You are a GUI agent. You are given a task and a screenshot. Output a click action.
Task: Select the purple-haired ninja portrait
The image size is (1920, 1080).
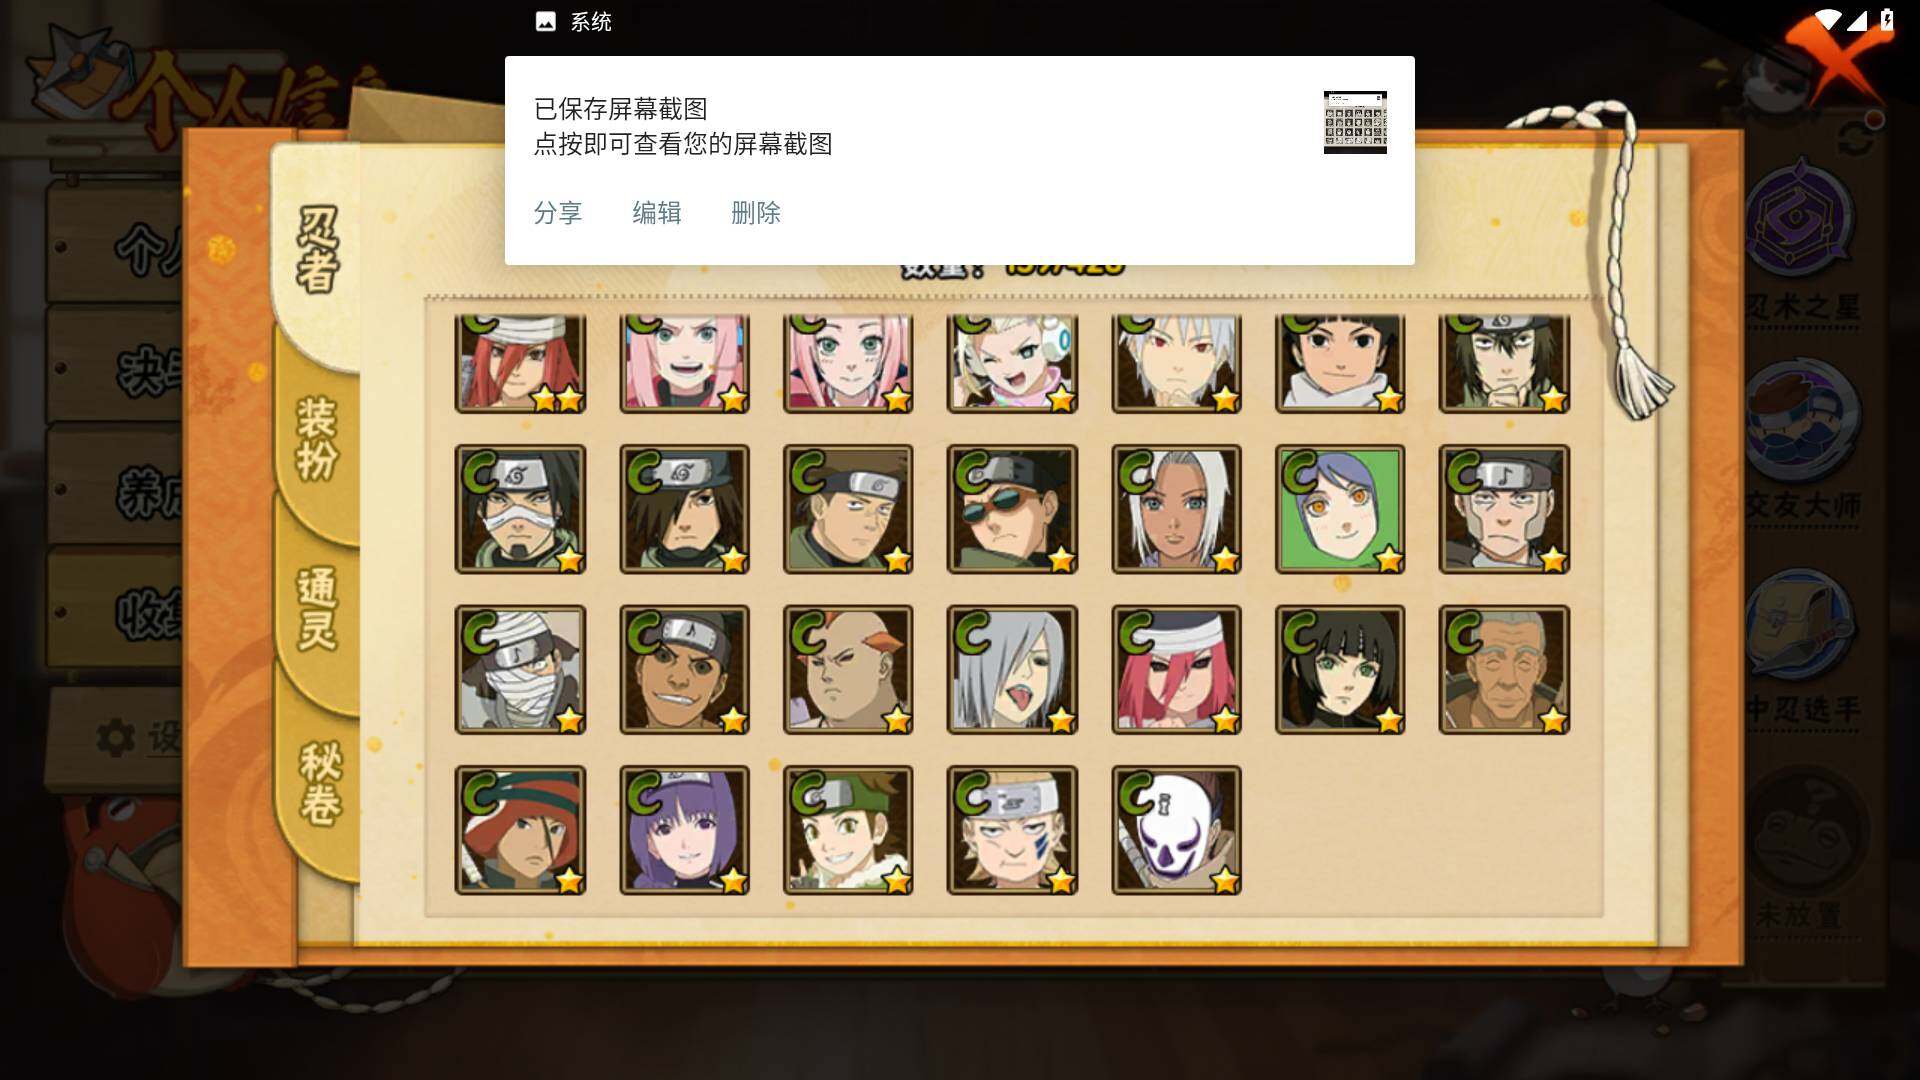coord(684,830)
